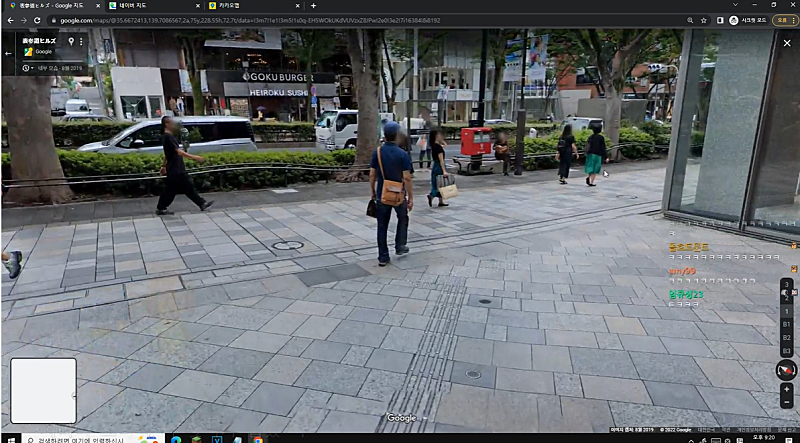Open a new browser tab
This screenshot has height=443, width=800.
pyautogui.click(x=313, y=6)
